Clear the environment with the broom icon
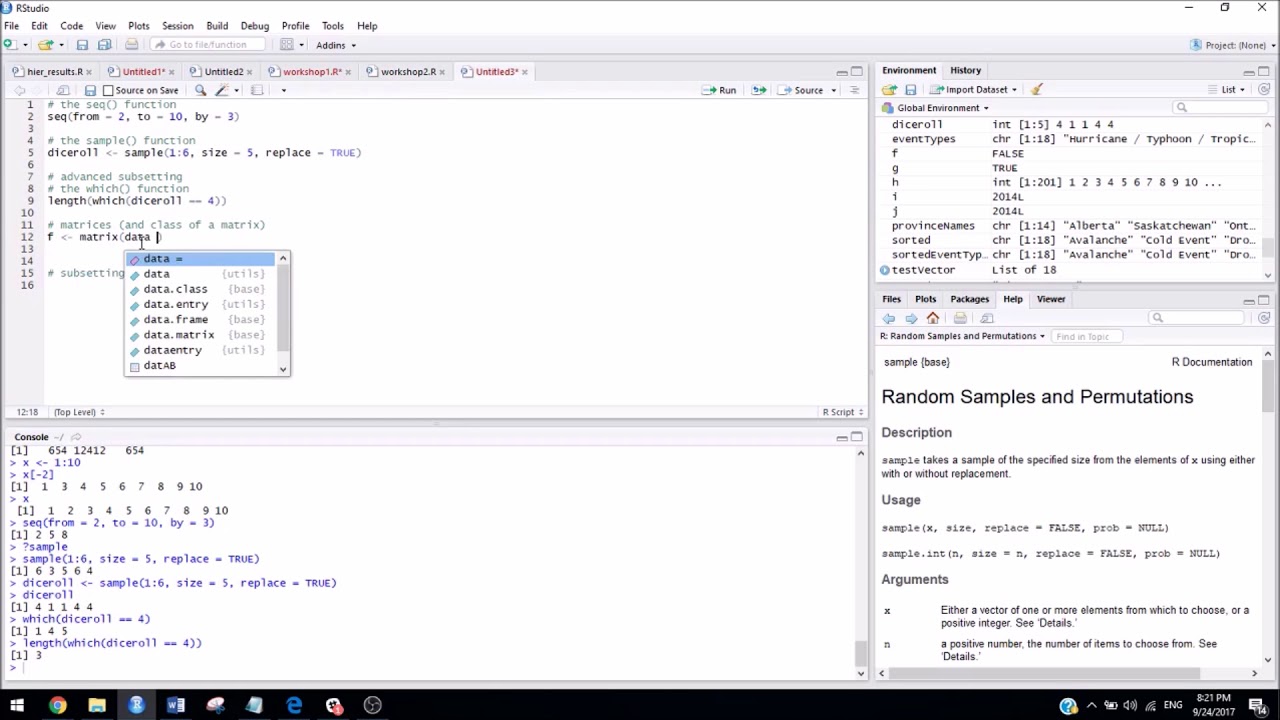The image size is (1280, 720). click(x=1037, y=90)
